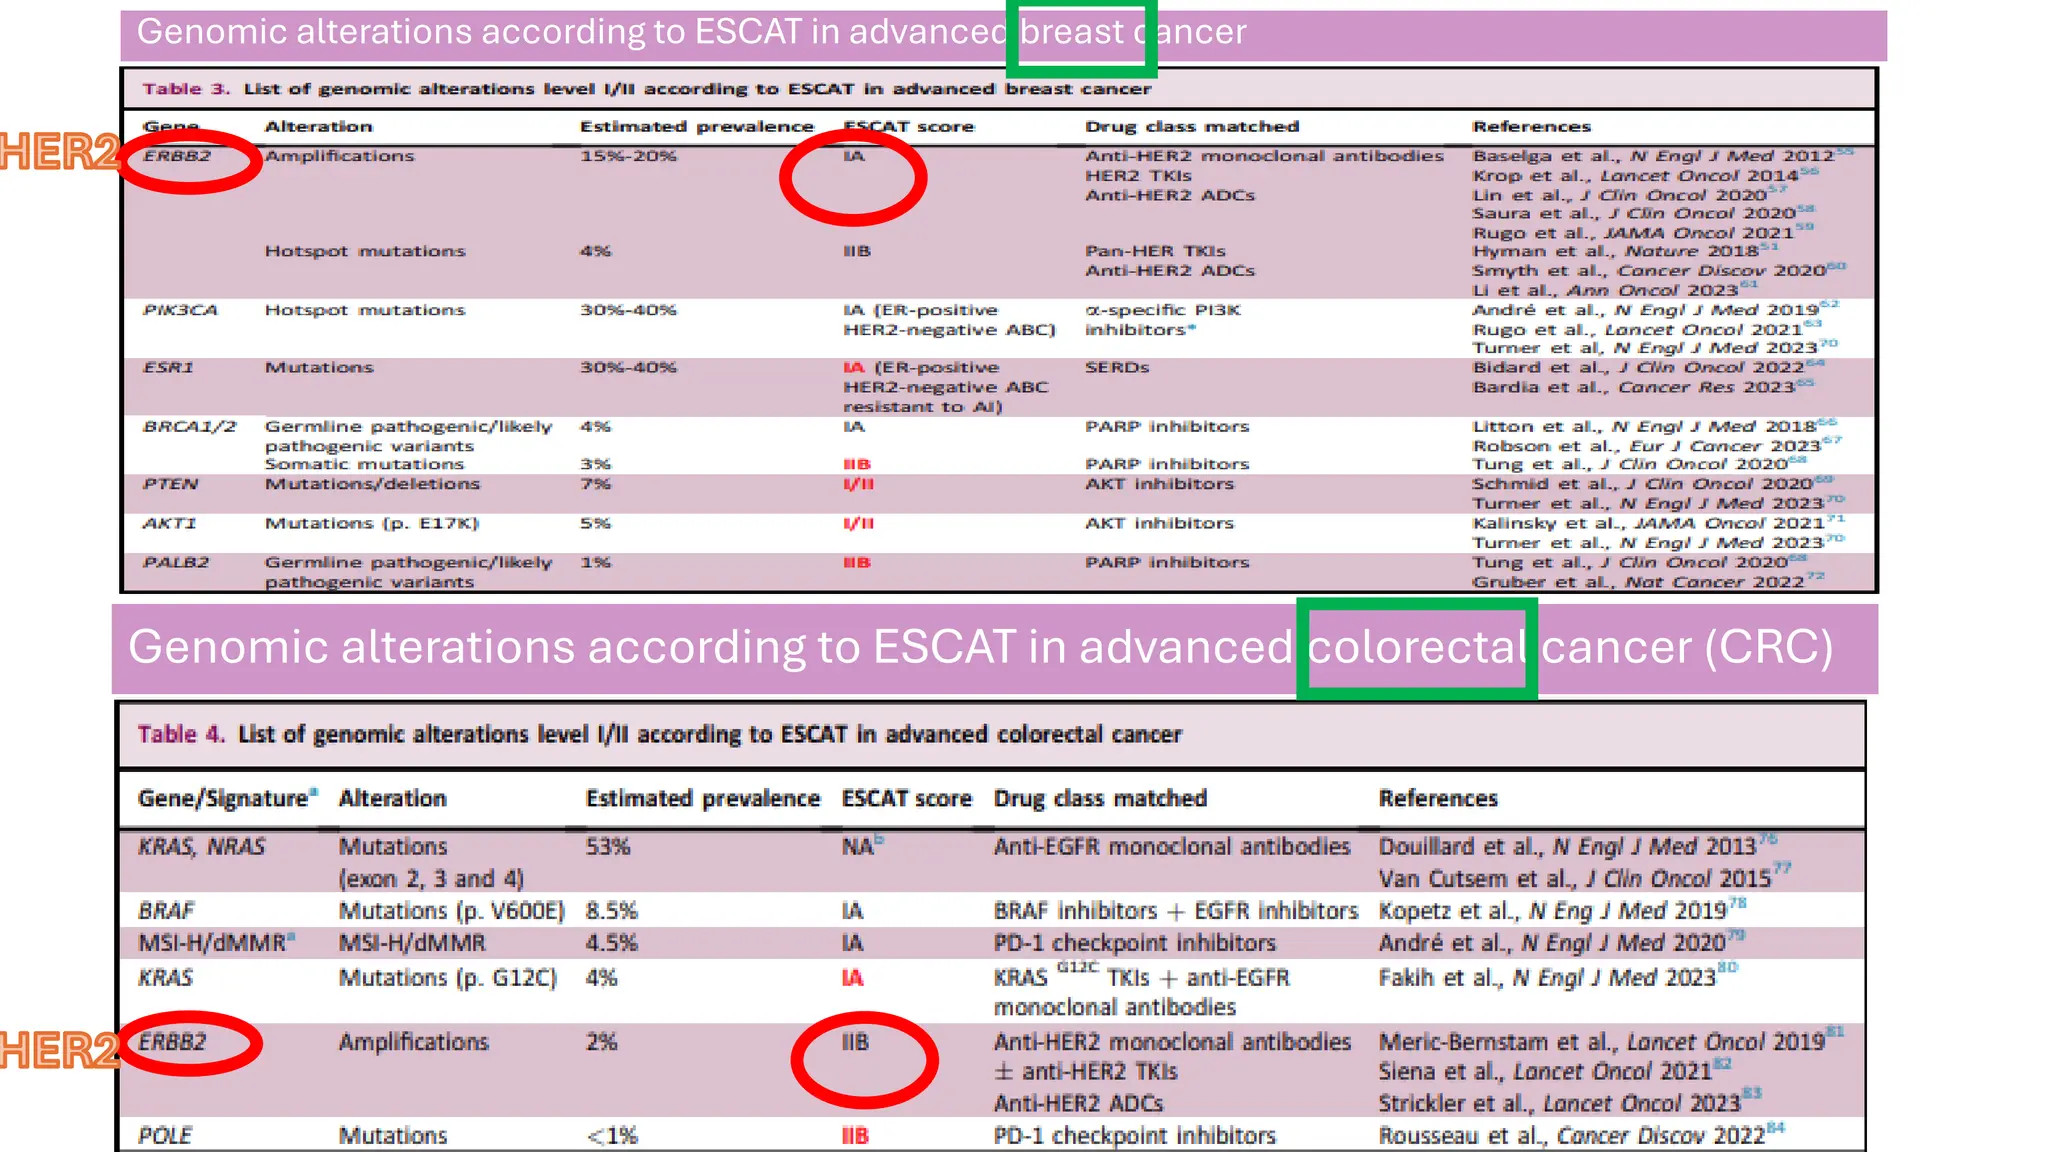Click the Robson et al. Eur J Cancer reference
Screen dimensions: 2048x1152
point(1656,446)
